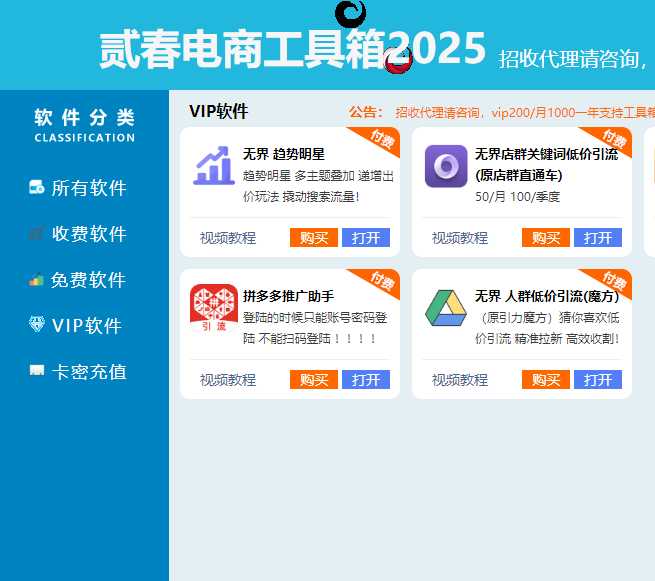Screen dimensions: 655x581
Task: Open 卡密充值 page
Action: tap(77, 371)
